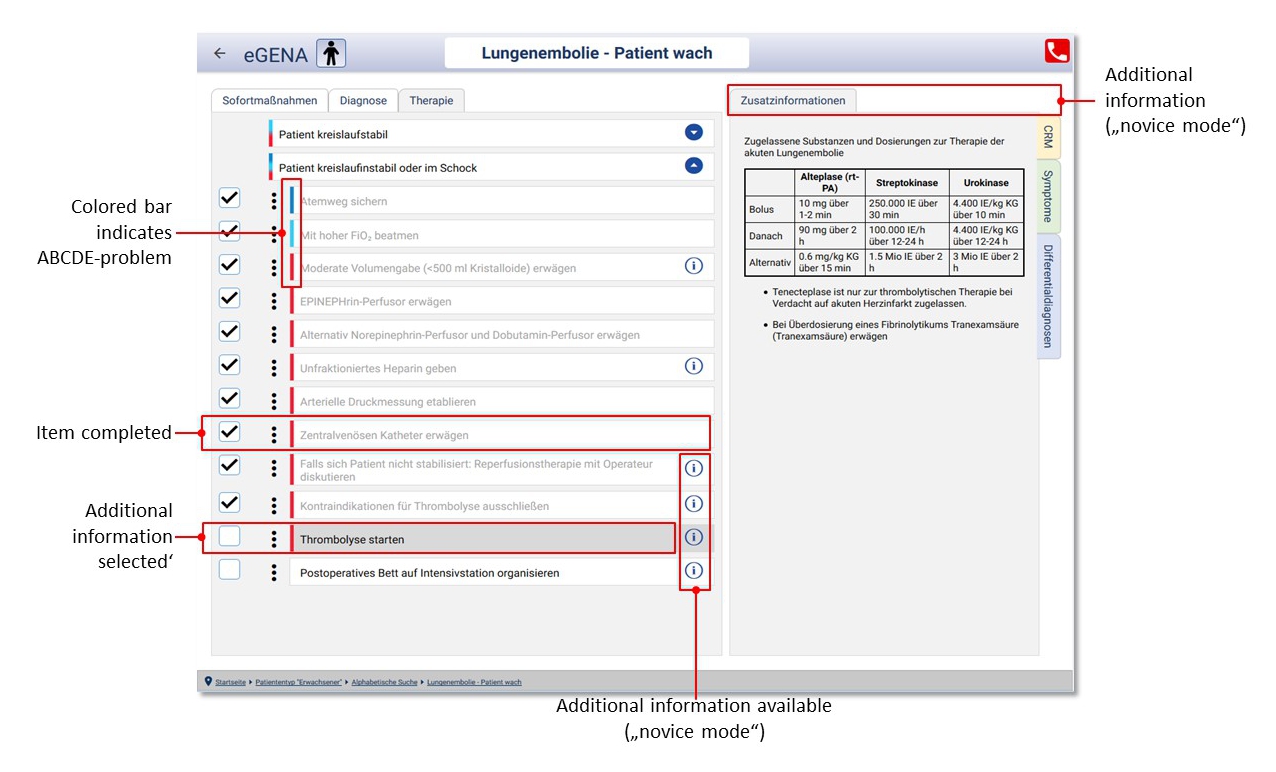Uncheck the Zentralvenösen Katheter erwägen checkbox

pyautogui.click(x=229, y=432)
